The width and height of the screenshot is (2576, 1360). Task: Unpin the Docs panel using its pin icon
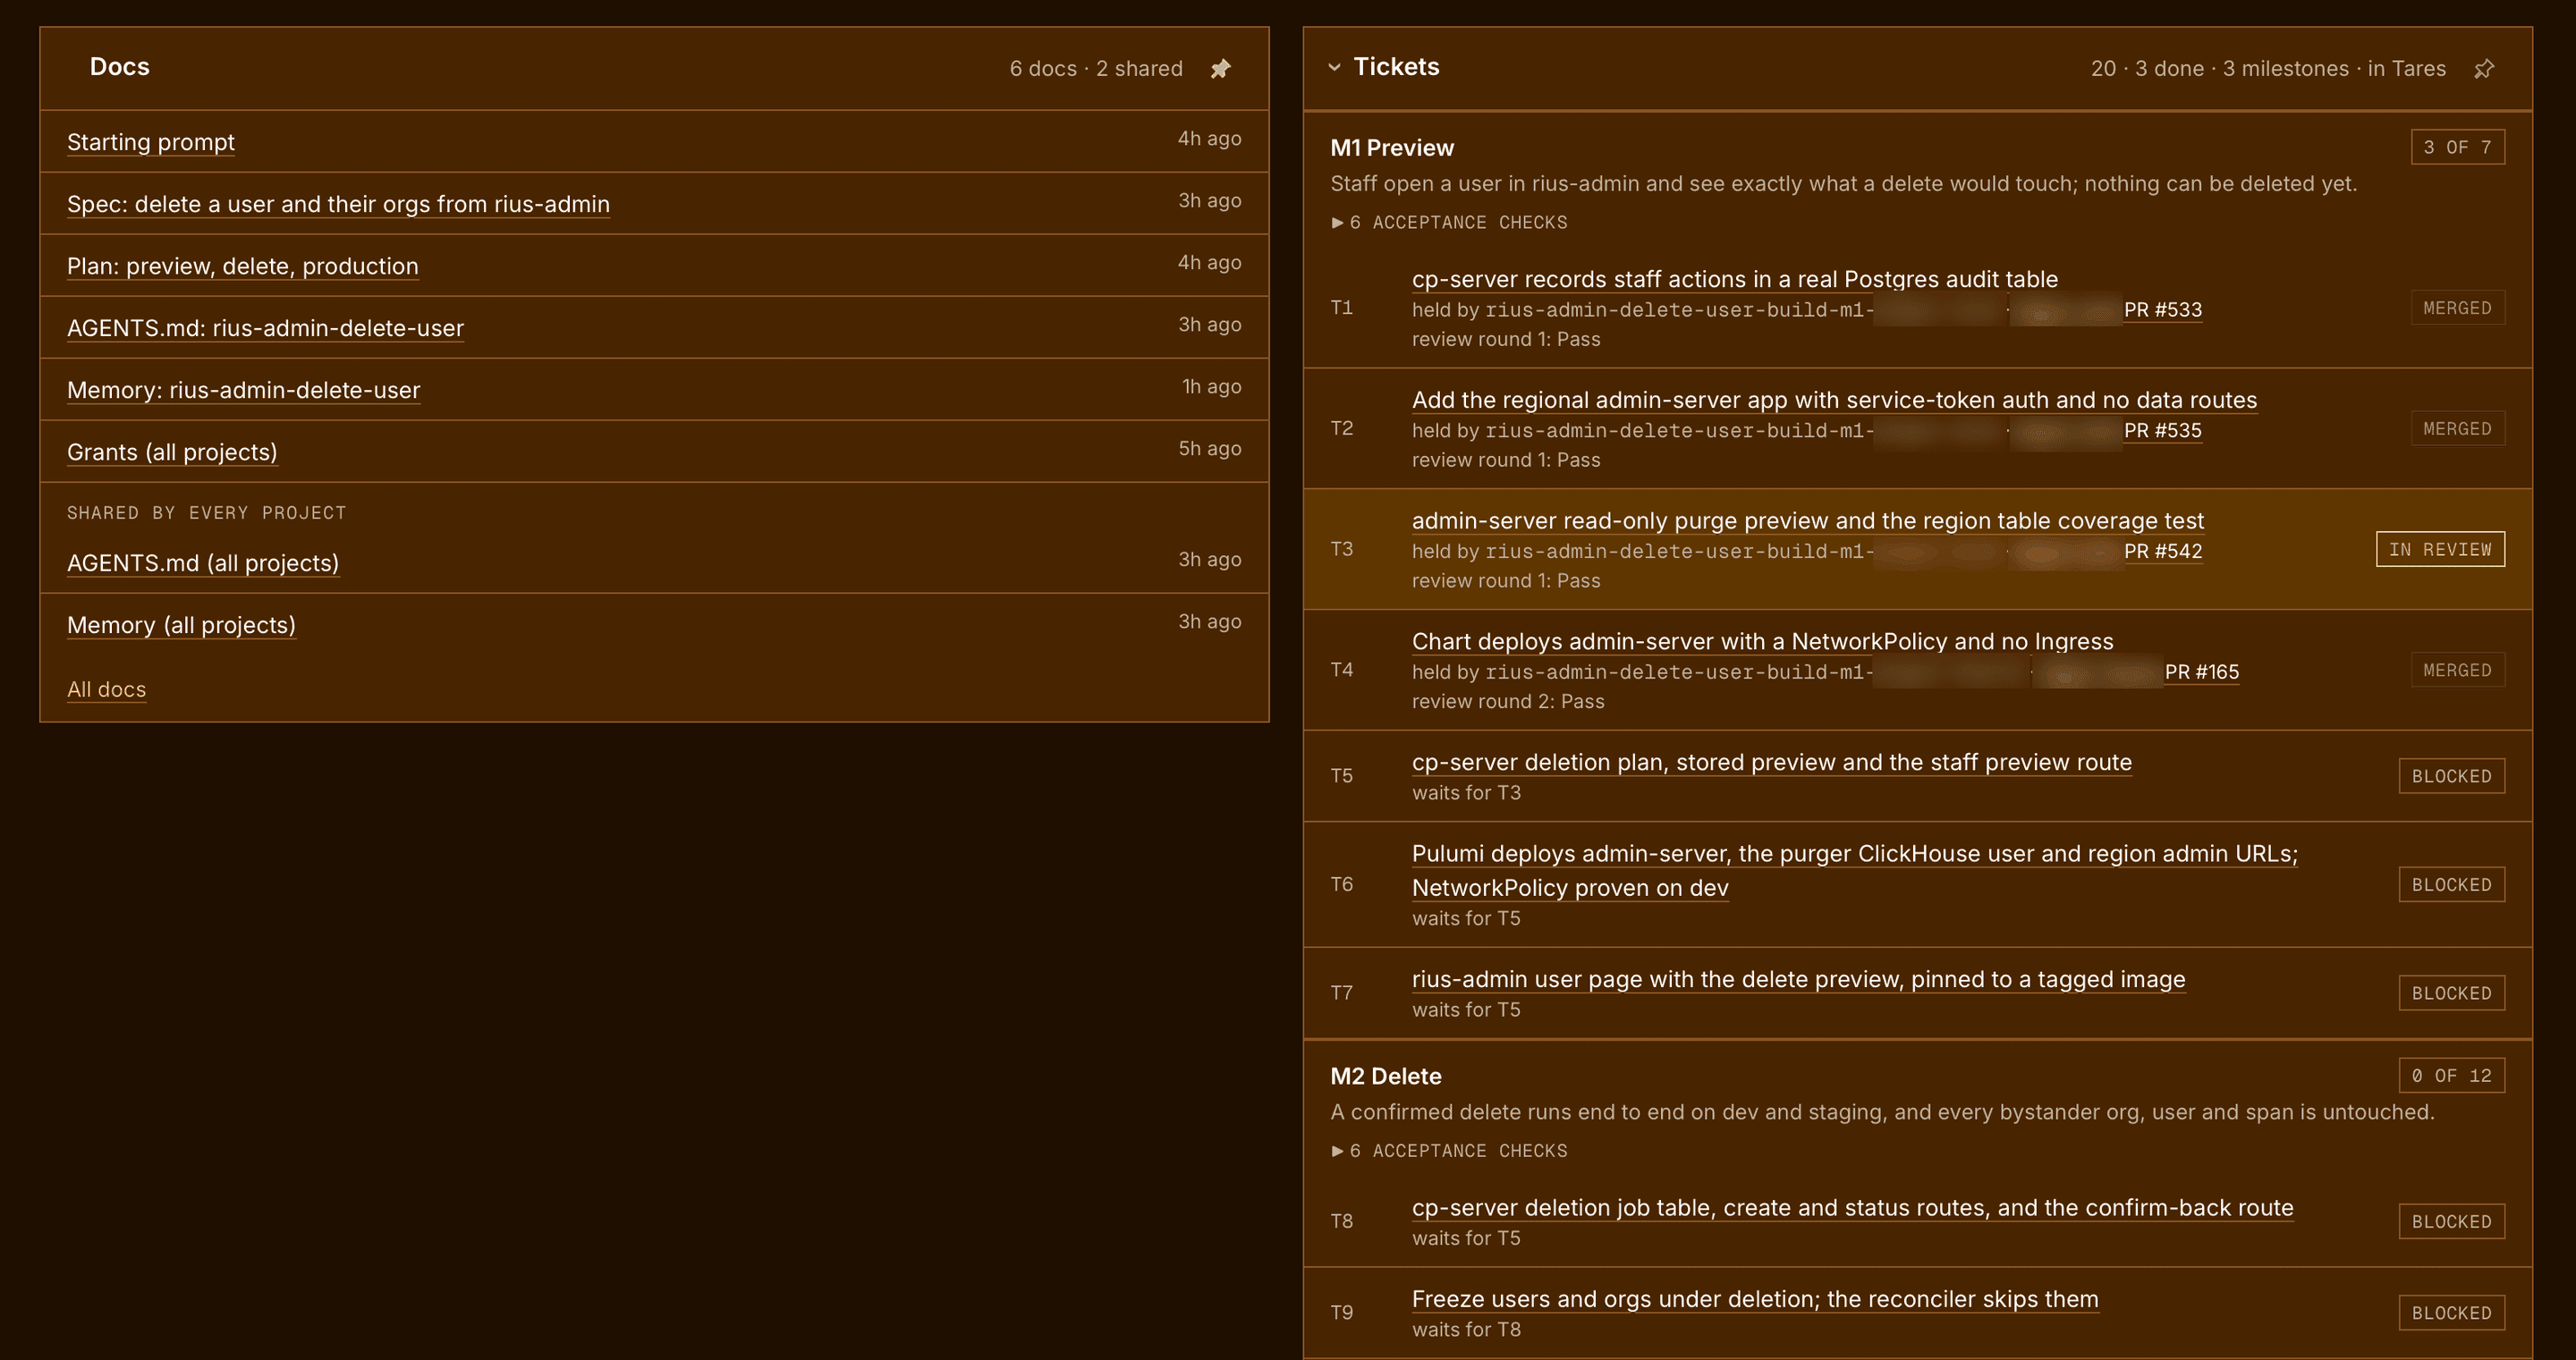click(x=1220, y=68)
